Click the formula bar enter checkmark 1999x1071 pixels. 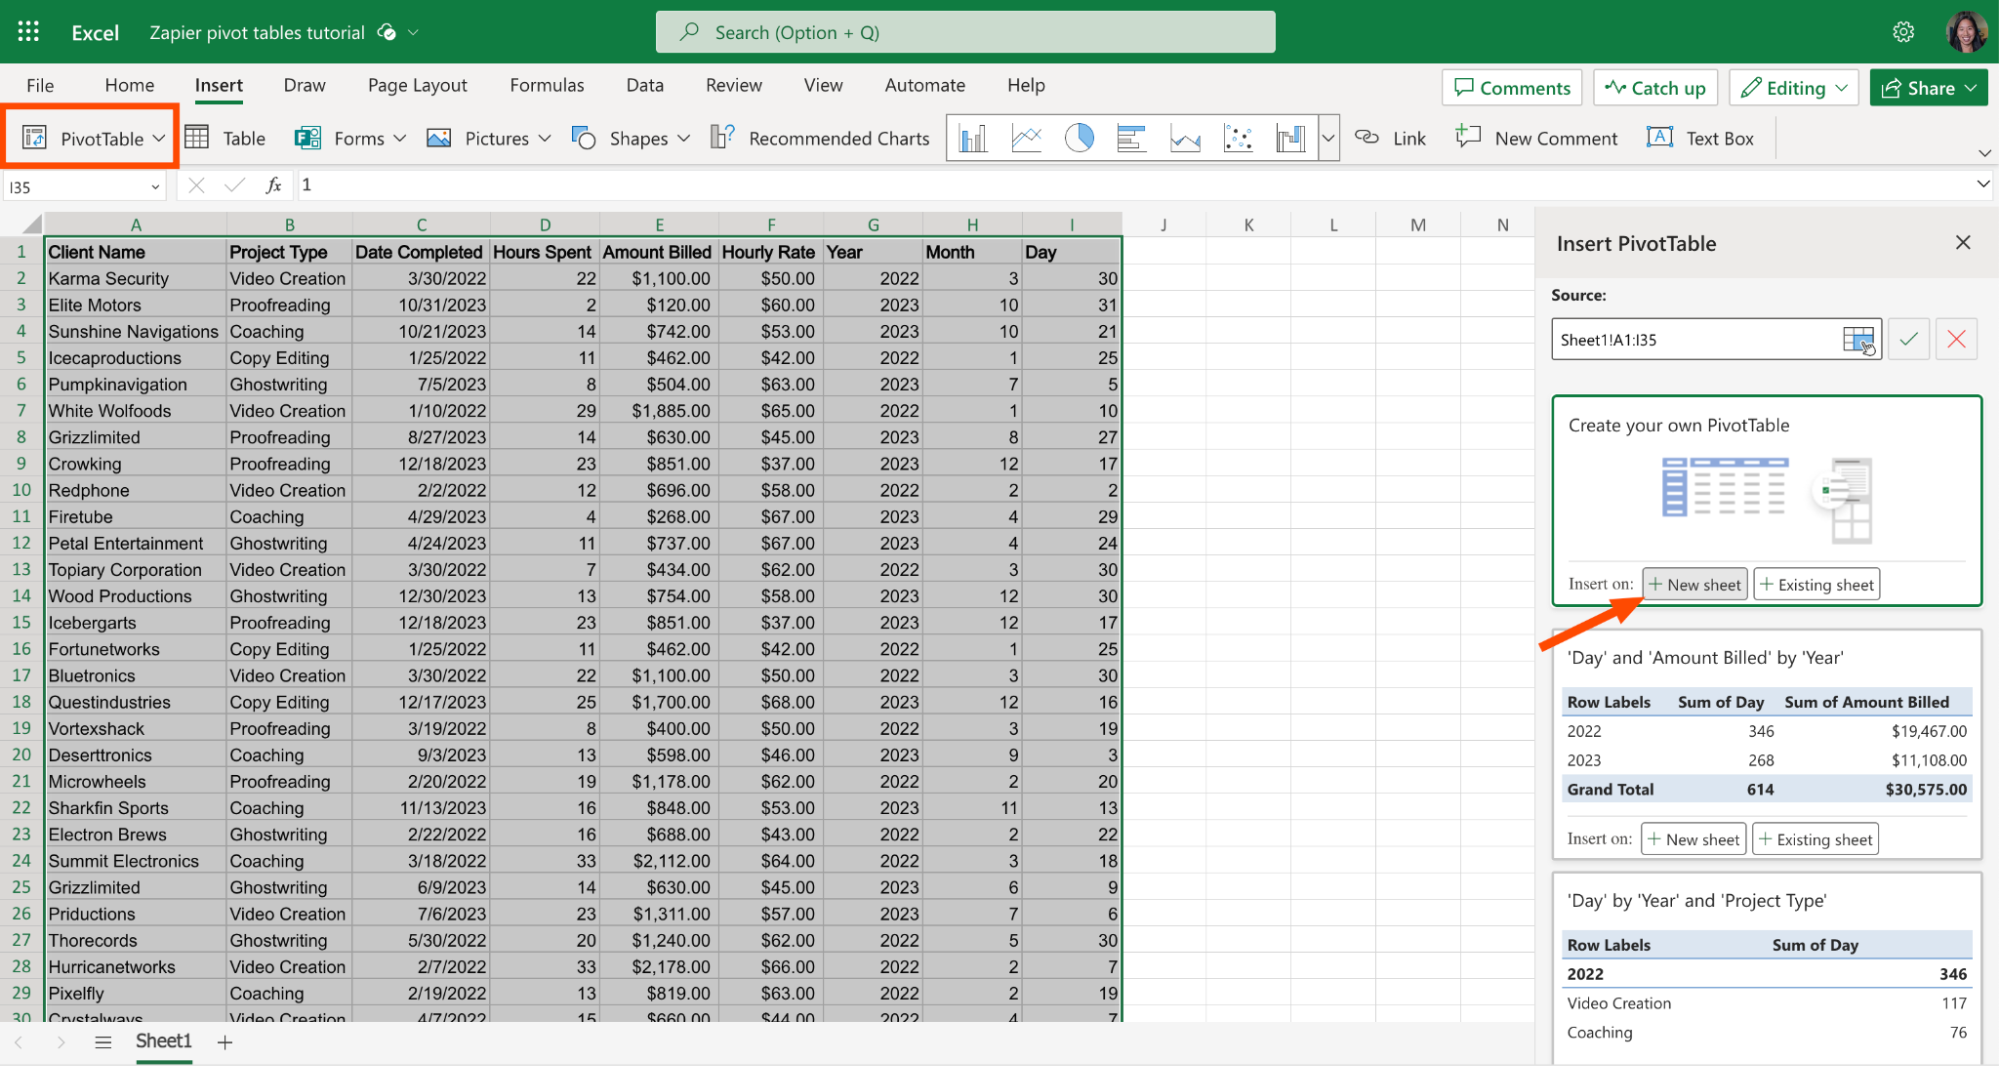(235, 185)
